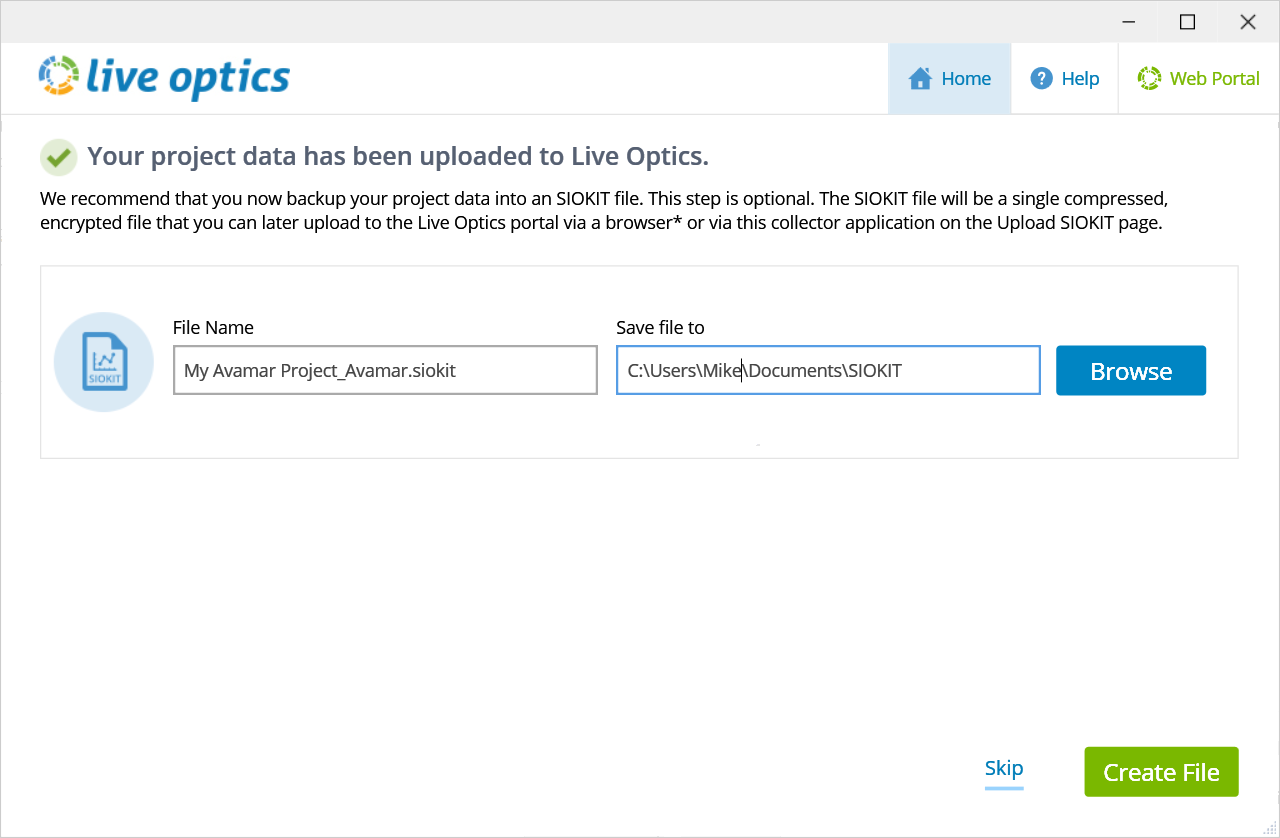Click the 'File Name' label
The image size is (1280, 838).
coord(213,327)
